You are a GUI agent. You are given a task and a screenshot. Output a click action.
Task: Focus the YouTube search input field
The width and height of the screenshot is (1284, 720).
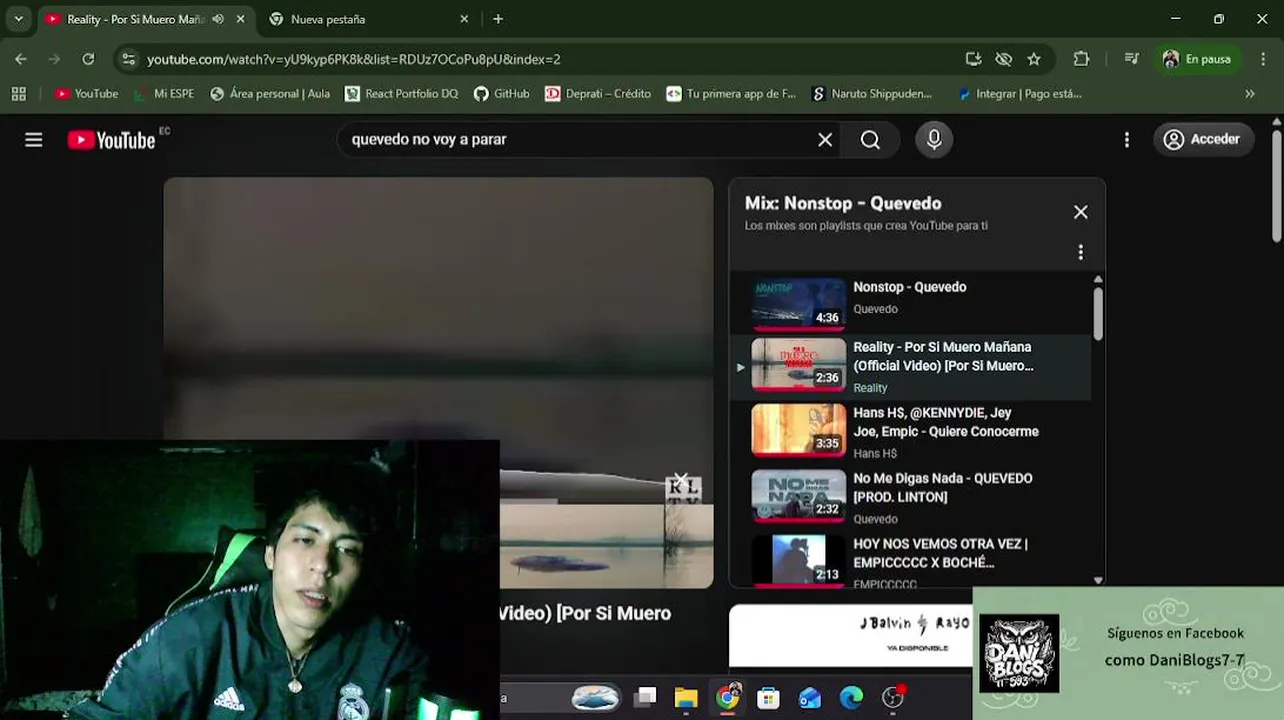click(575, 140)
